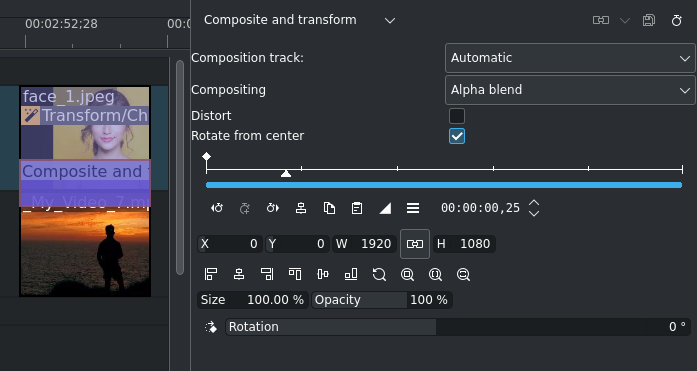The width and height of the screenshot is (697, 371).
Task: Click adjust to original size icon
Action: (x=379, y=274)
